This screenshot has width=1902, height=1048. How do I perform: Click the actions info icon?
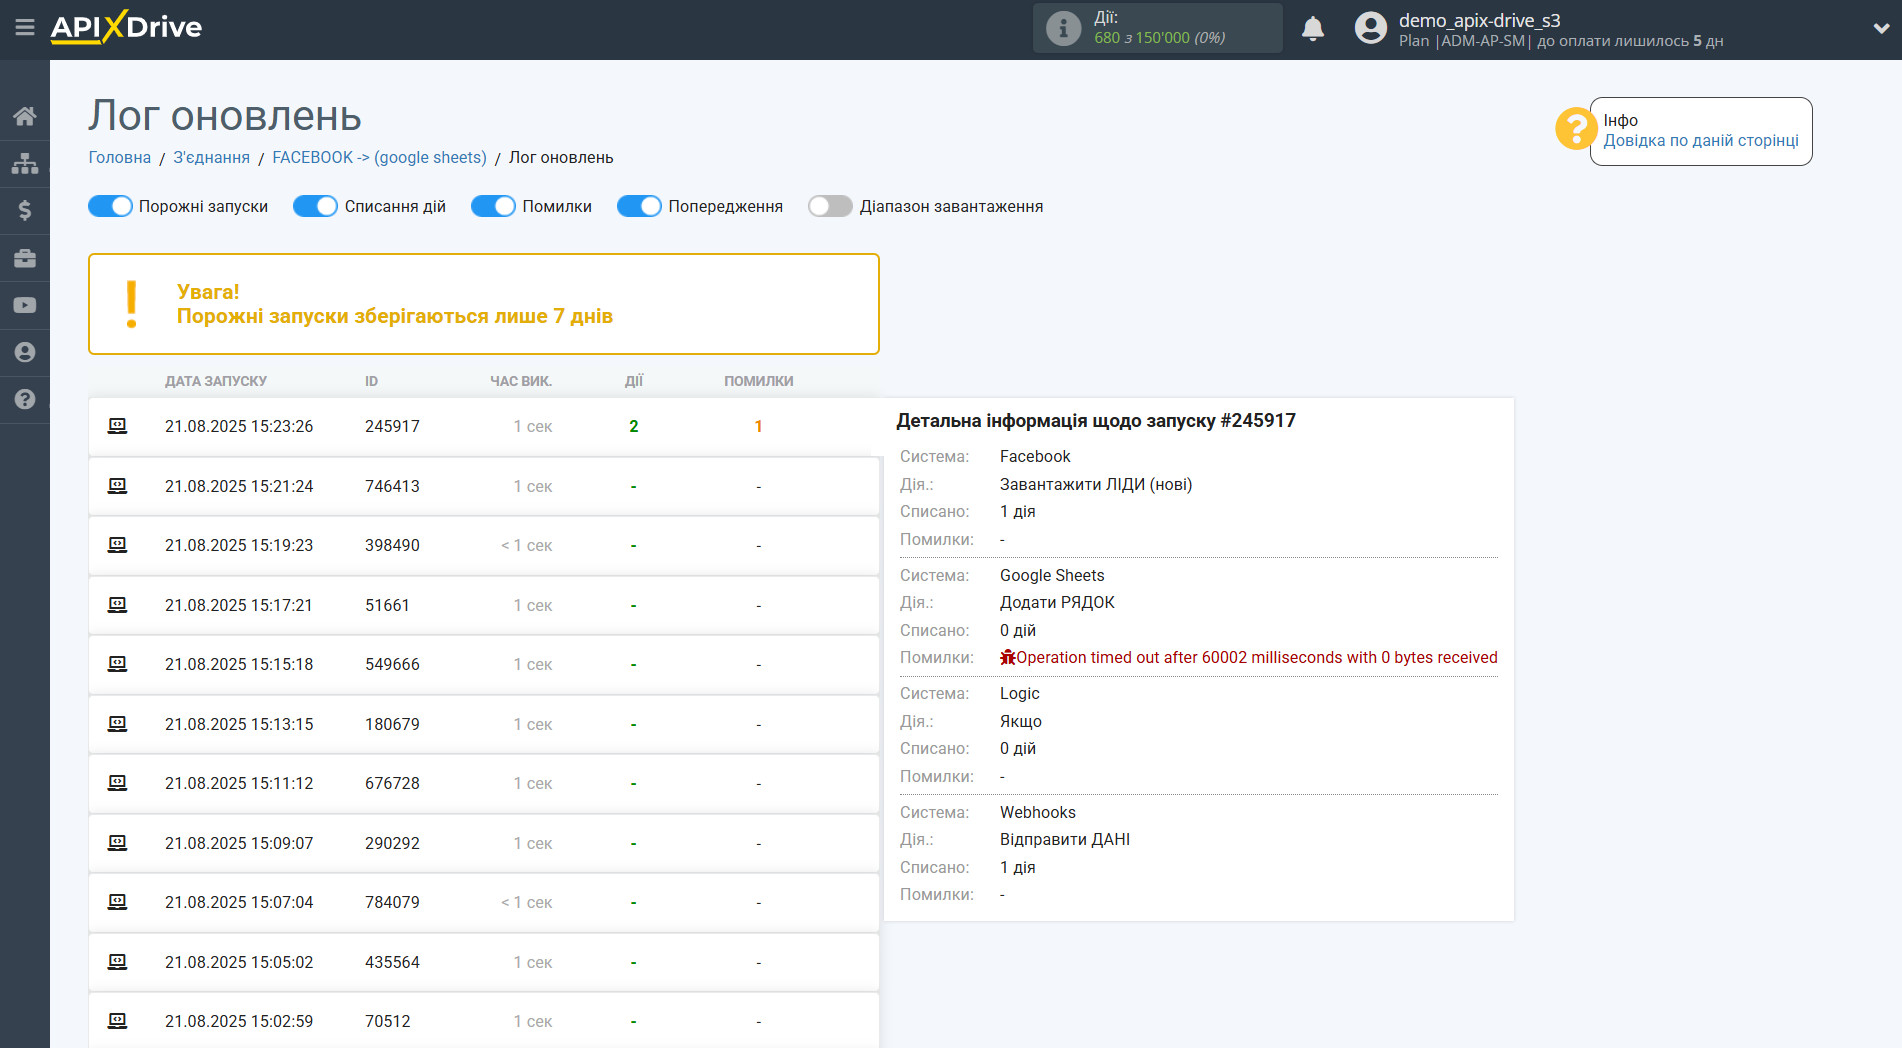pos(1063,28)
